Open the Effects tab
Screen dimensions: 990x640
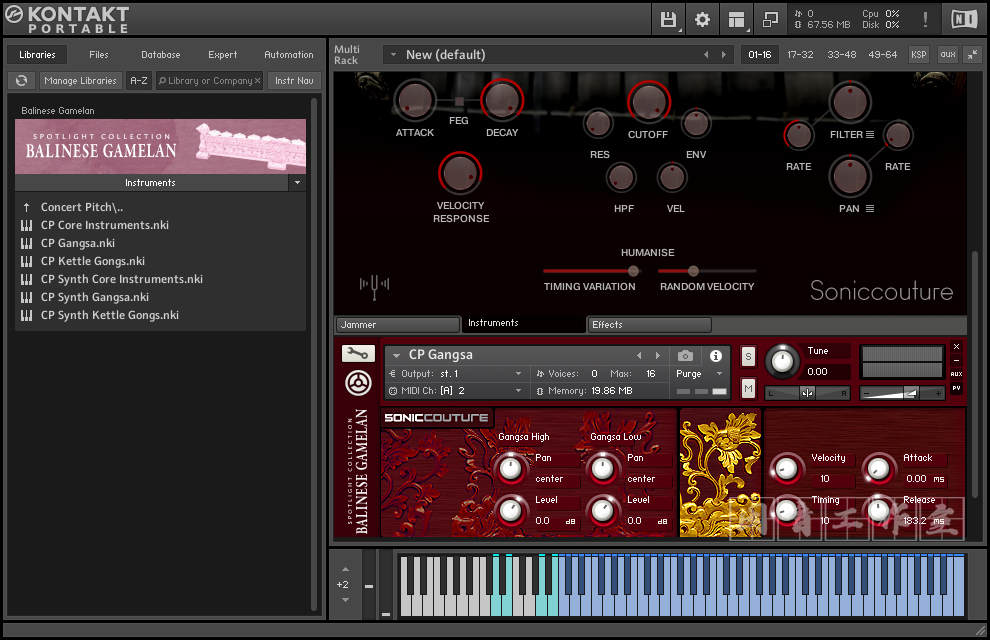[649, 324]
